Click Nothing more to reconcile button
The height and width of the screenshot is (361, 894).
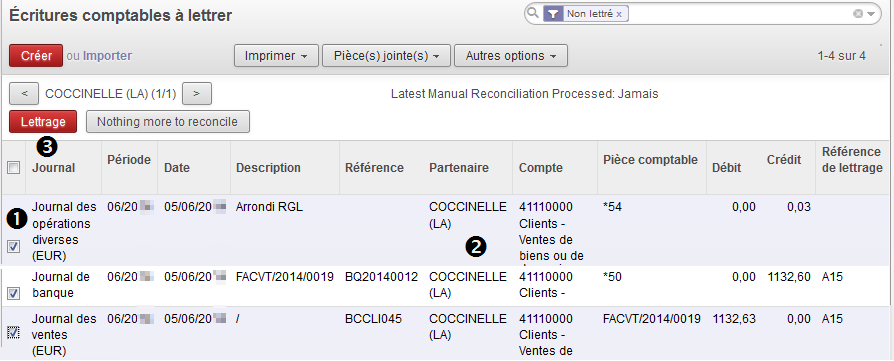pos(168,121)
